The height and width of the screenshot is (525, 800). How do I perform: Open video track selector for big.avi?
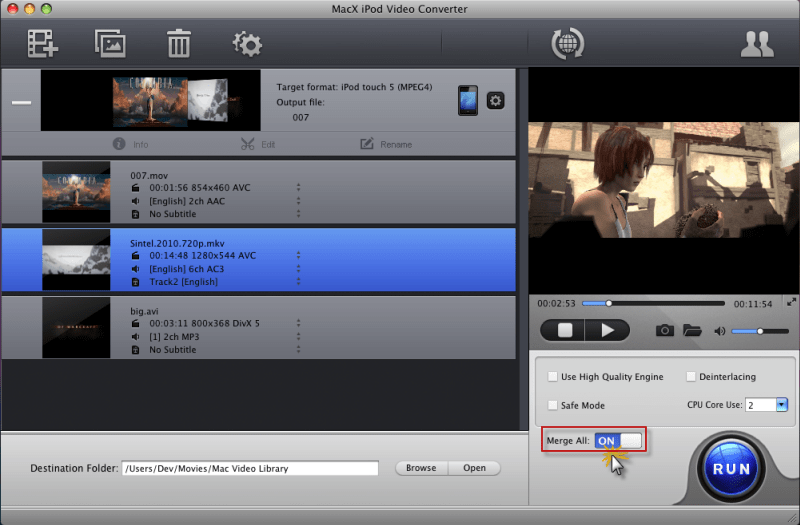pyautogui.click(x=298, y=323)
